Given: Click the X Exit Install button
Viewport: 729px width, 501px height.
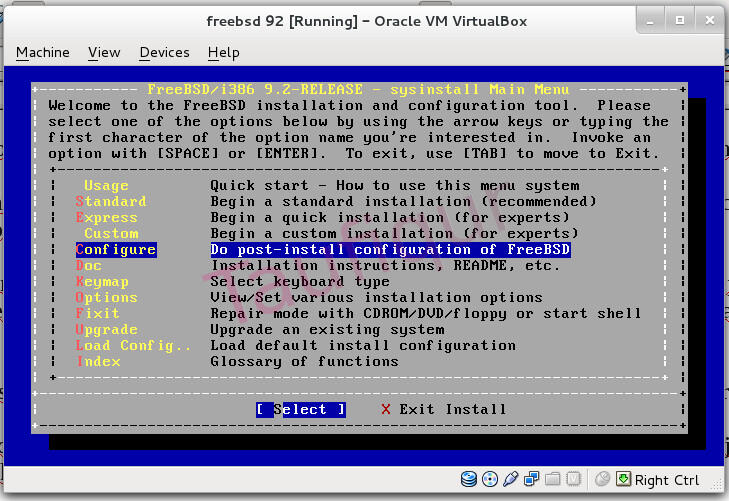Looking at the screenshot, I should click(444, 409).
